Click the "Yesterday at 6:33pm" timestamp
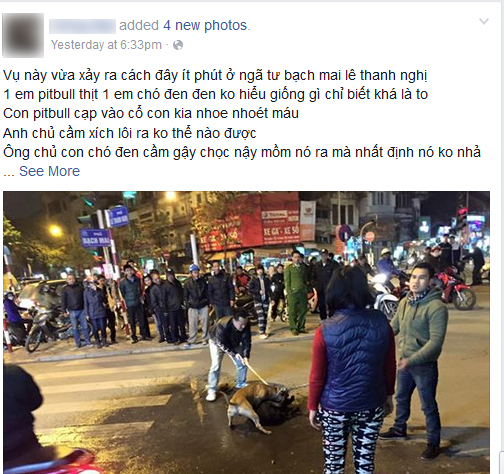Screen dimensions: 504x474 click(x=106, y=45)
